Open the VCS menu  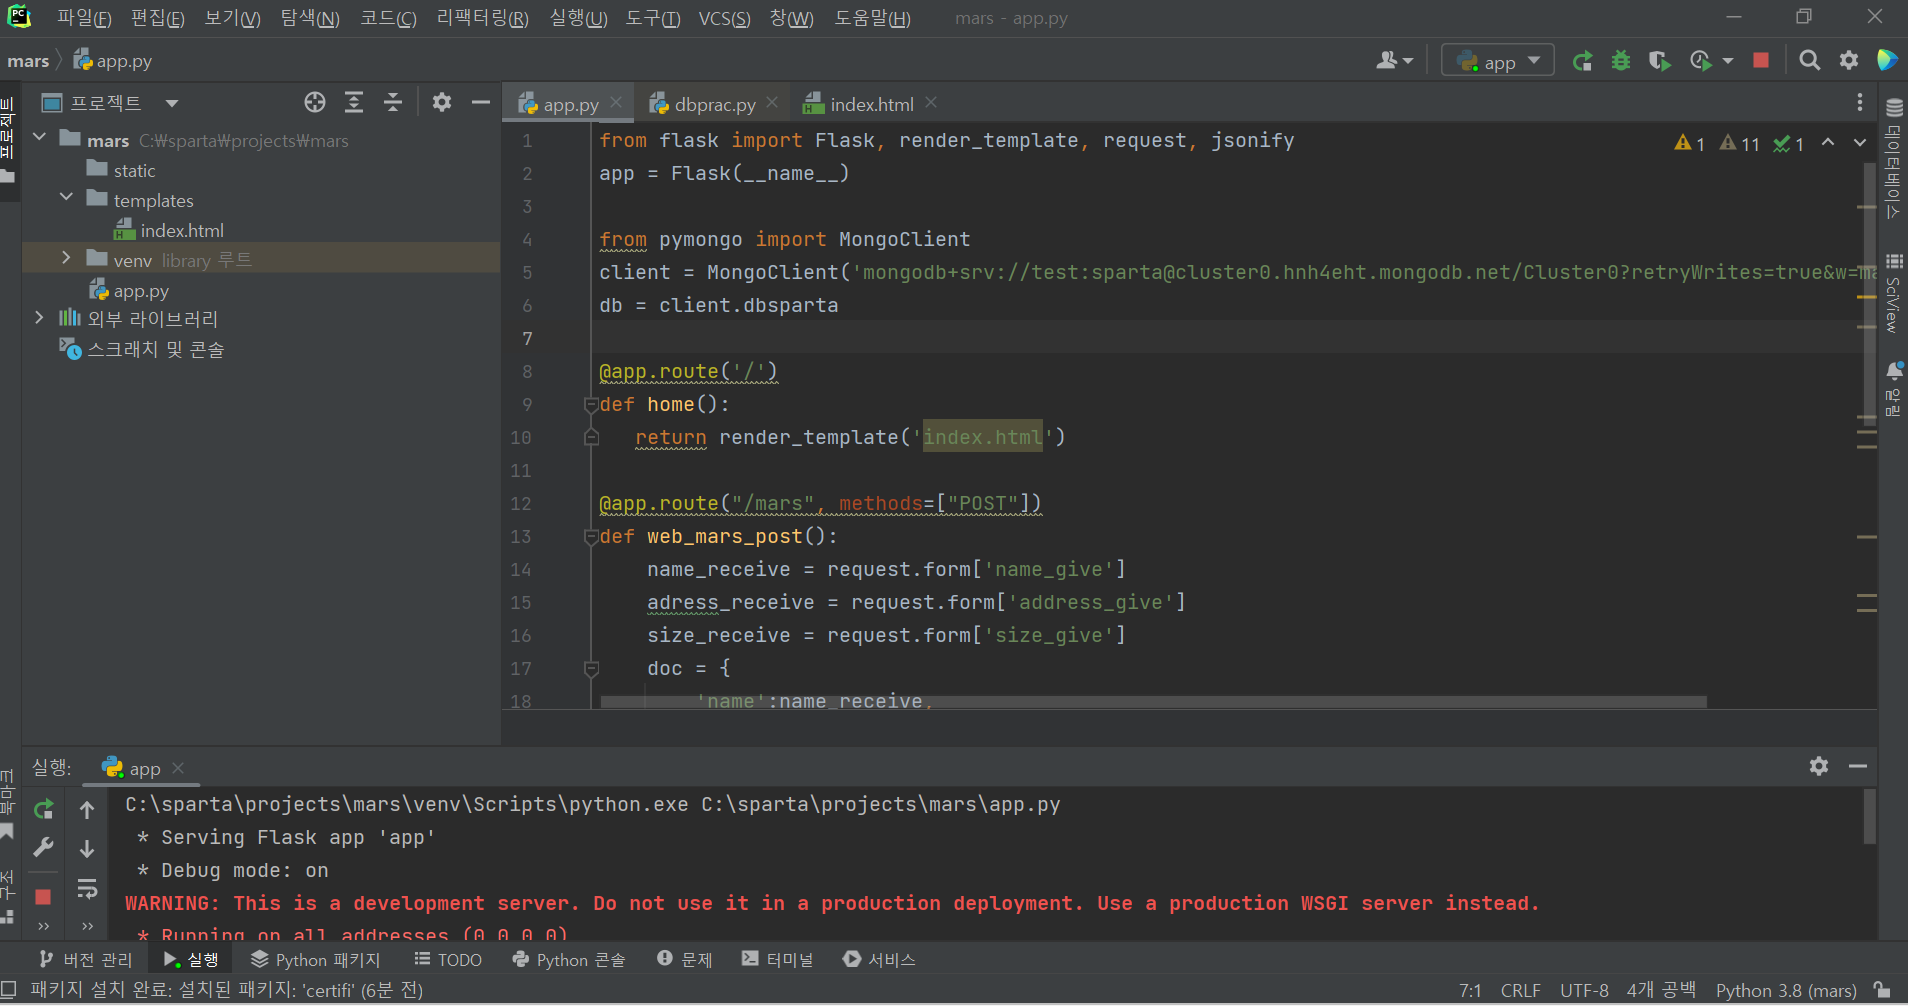tap(724, 18)
